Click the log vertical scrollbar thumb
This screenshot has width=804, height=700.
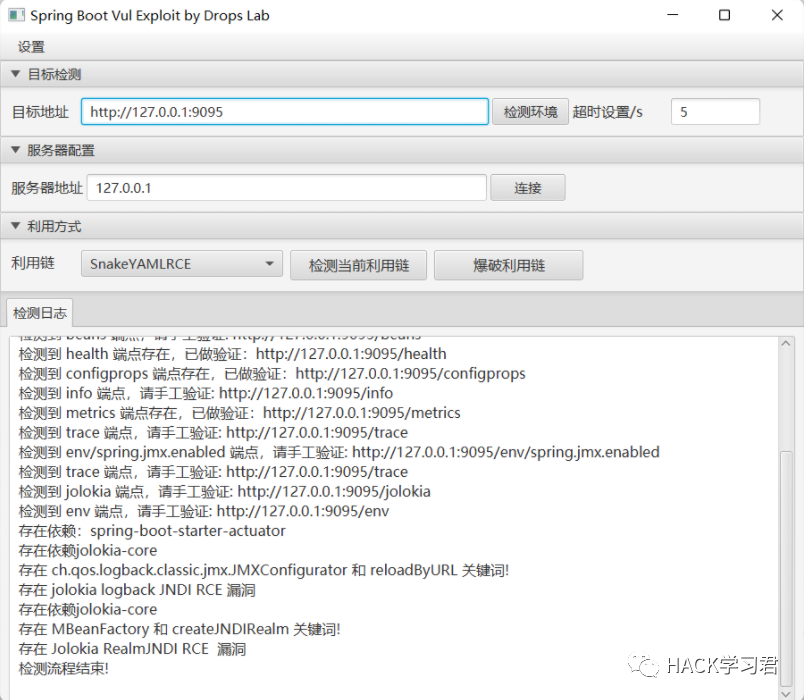tap(786, 568)
